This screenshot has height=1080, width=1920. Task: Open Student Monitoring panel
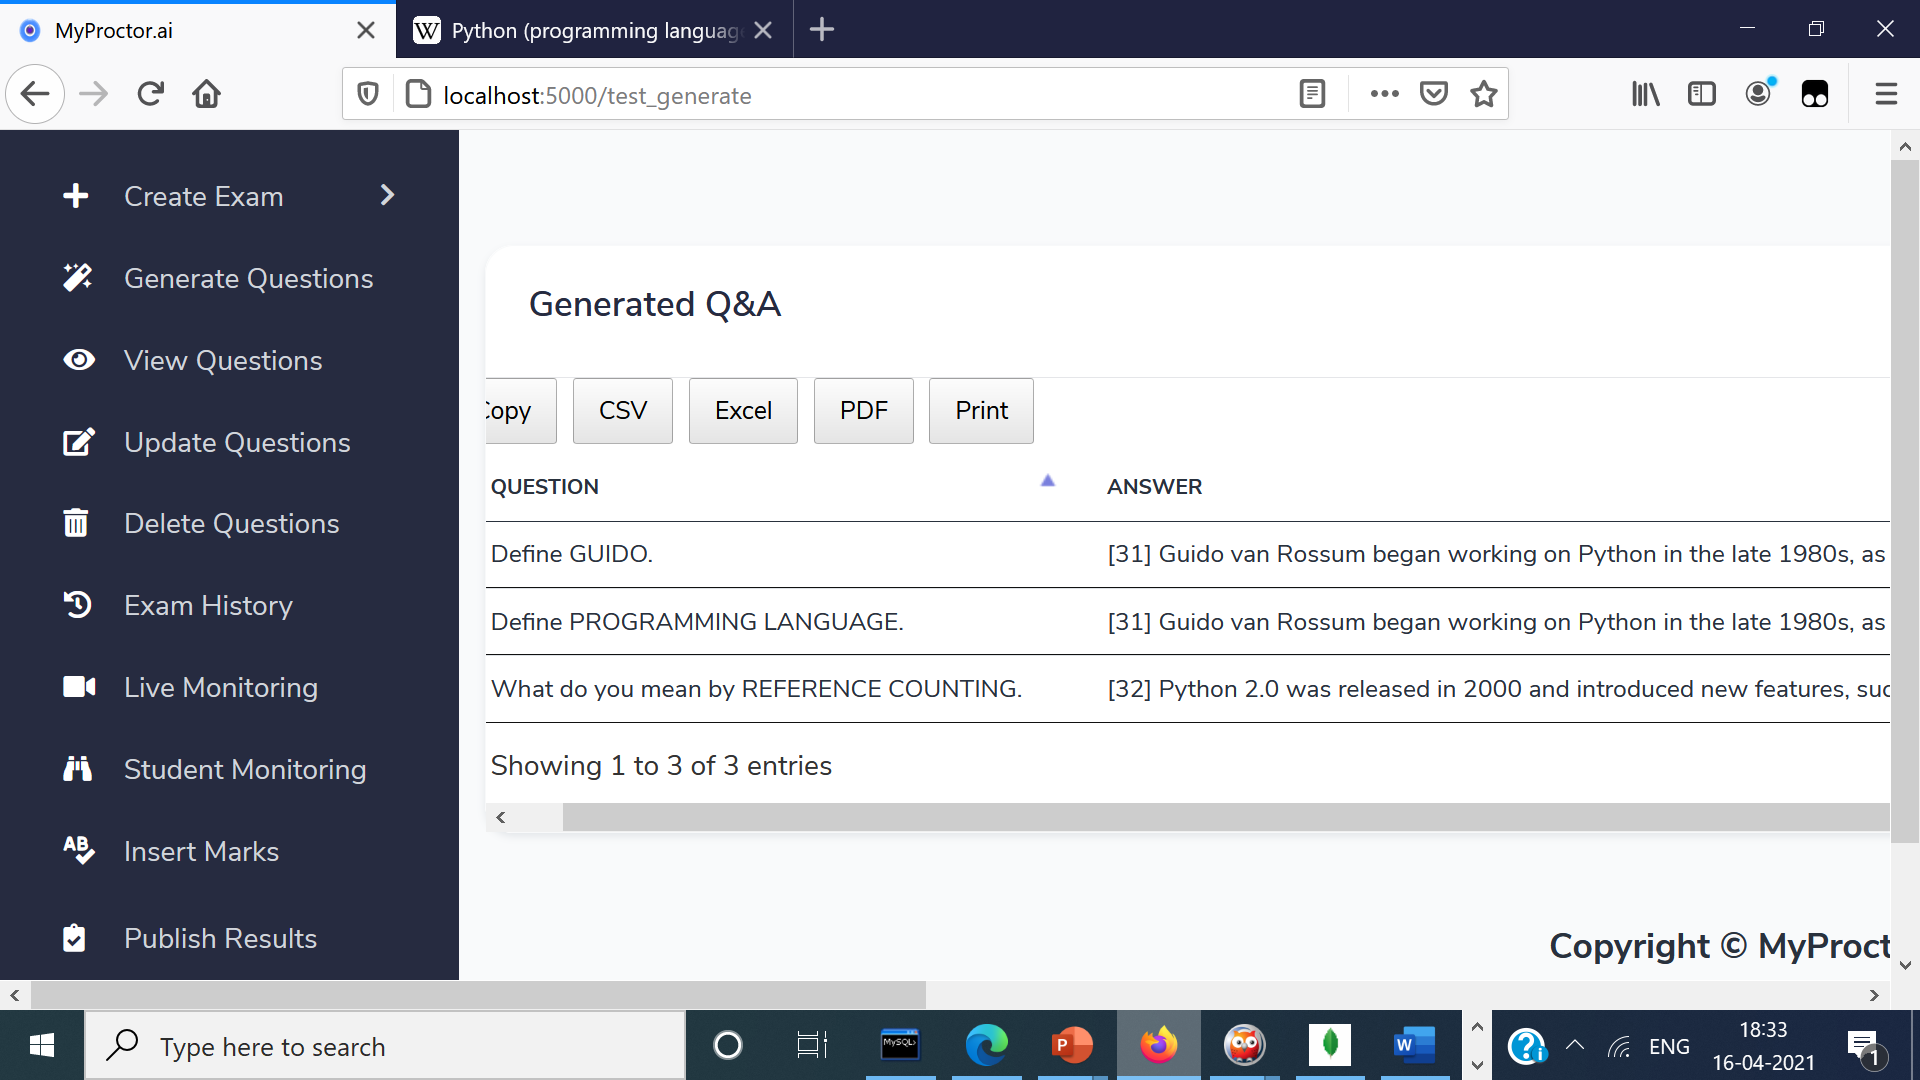245,770
